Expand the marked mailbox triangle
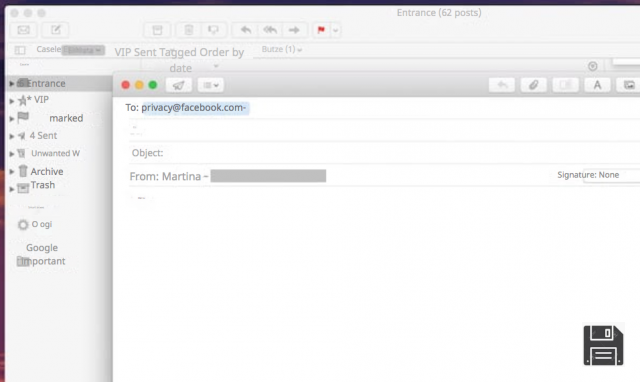The height and width of the screenshot is (382, 640). [x=11, y=118]
